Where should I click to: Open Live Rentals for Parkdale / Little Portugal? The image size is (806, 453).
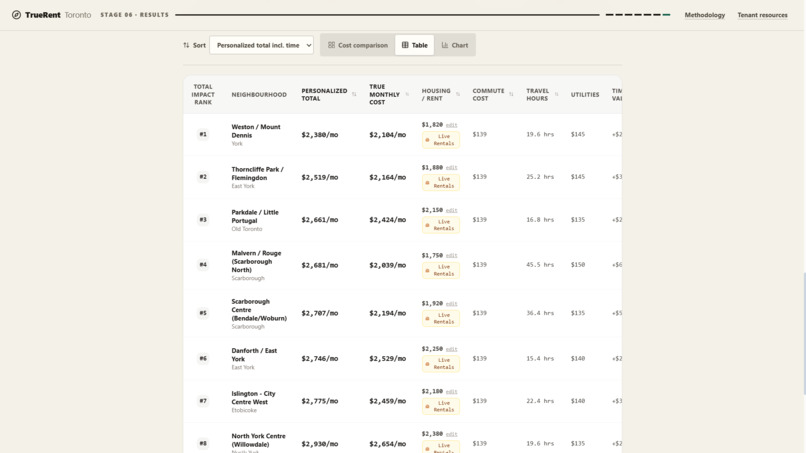441,225
